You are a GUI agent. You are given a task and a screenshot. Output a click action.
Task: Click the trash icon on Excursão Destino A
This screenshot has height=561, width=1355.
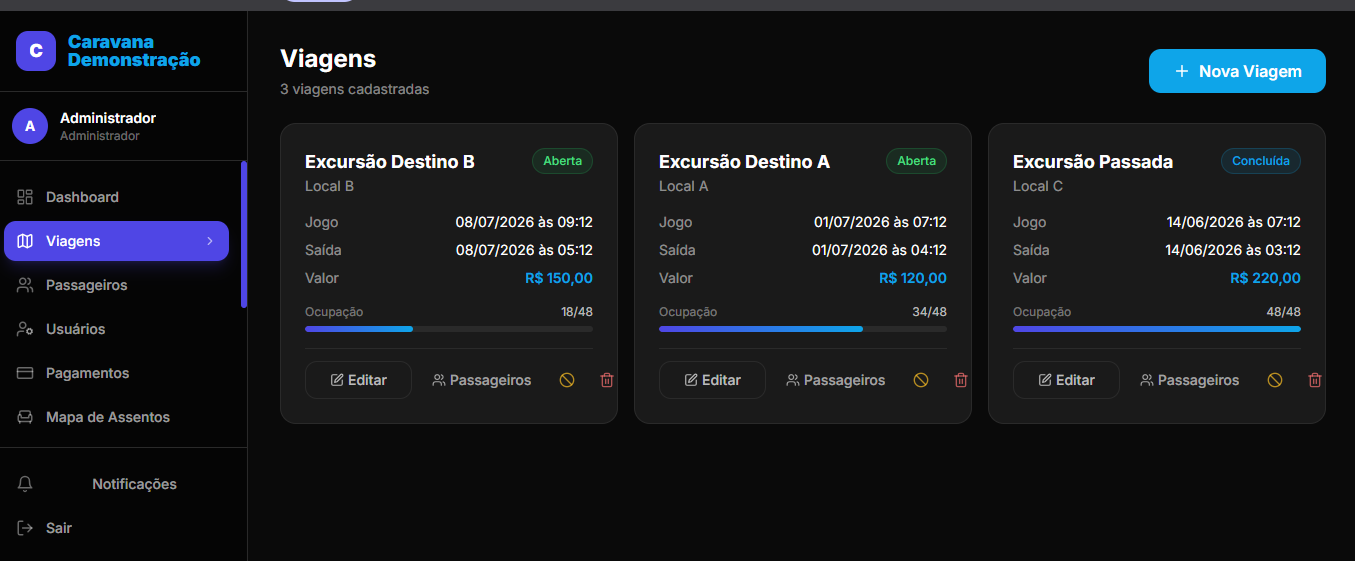click(x=961, y=380)
